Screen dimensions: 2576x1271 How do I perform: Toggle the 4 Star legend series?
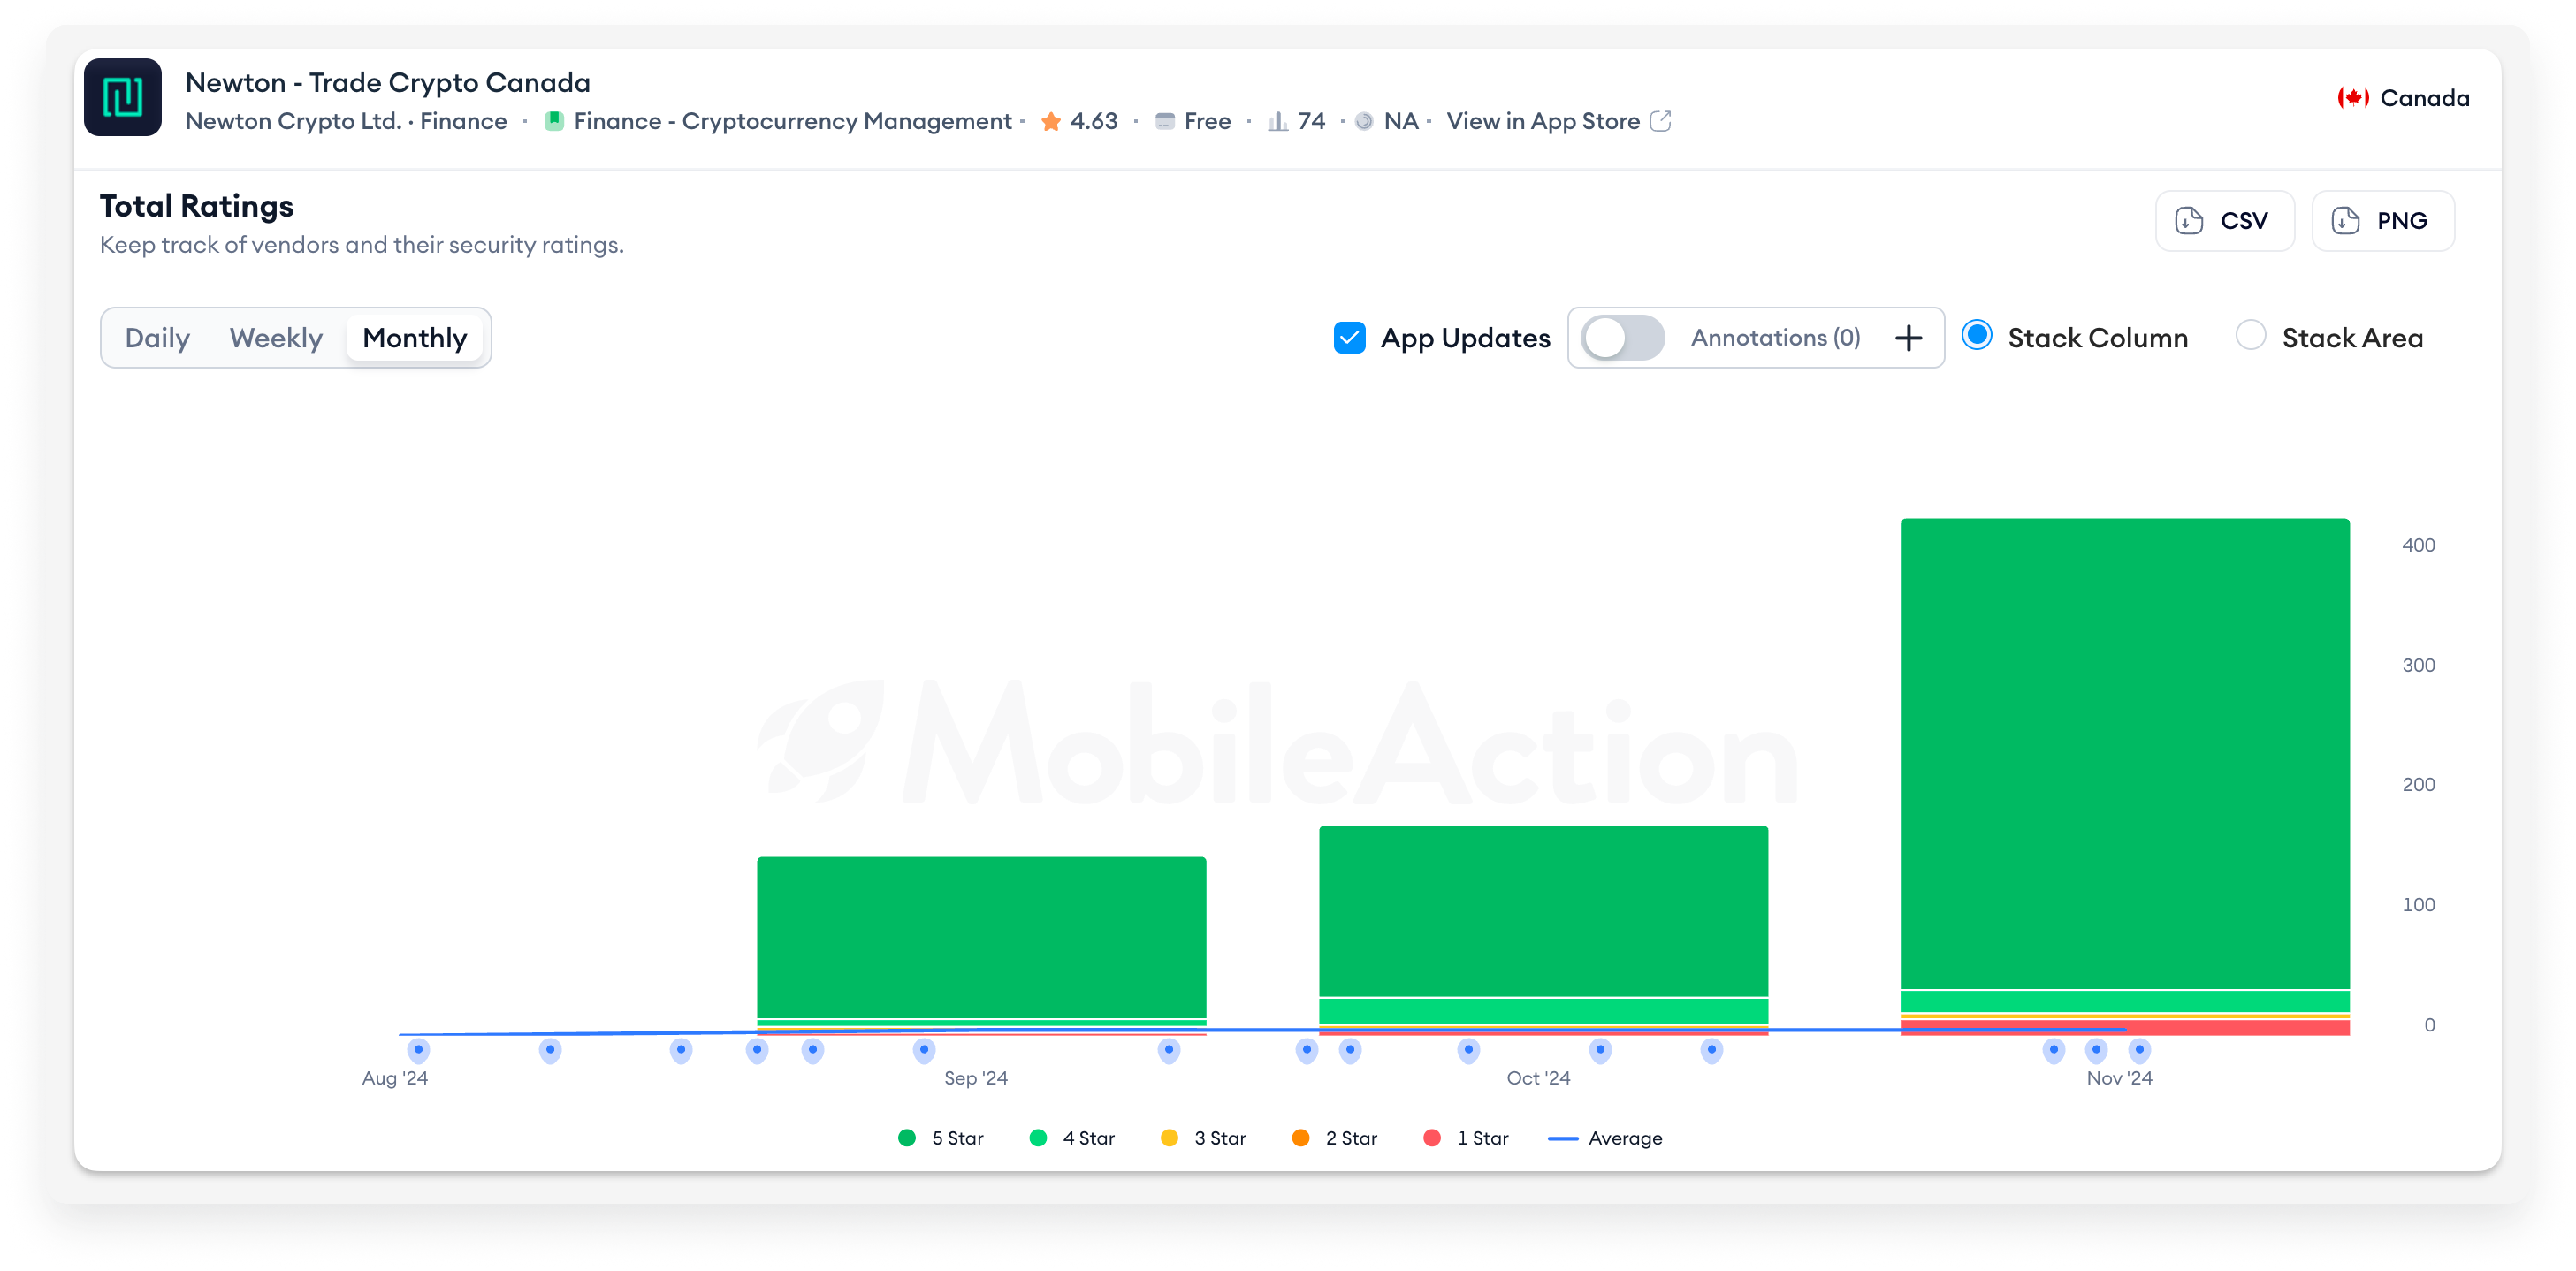pyautogui.click(x=1072, y=1138)
